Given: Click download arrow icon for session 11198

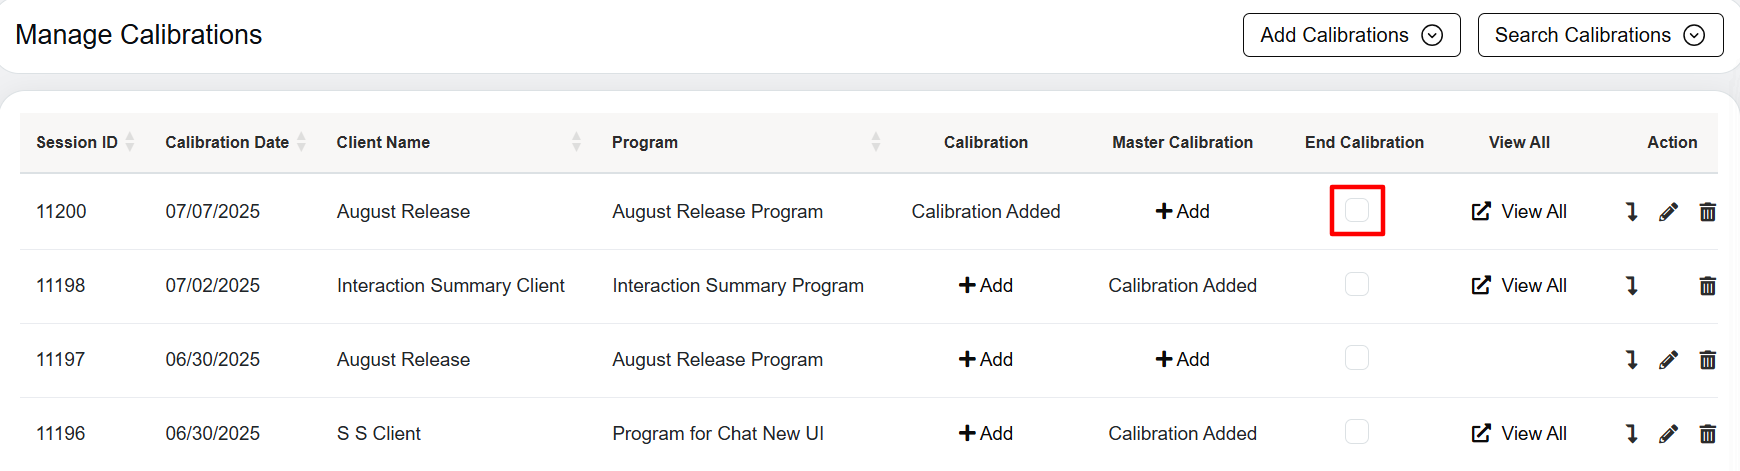Looking at the screenshot, I should (x=1631, y=286).
